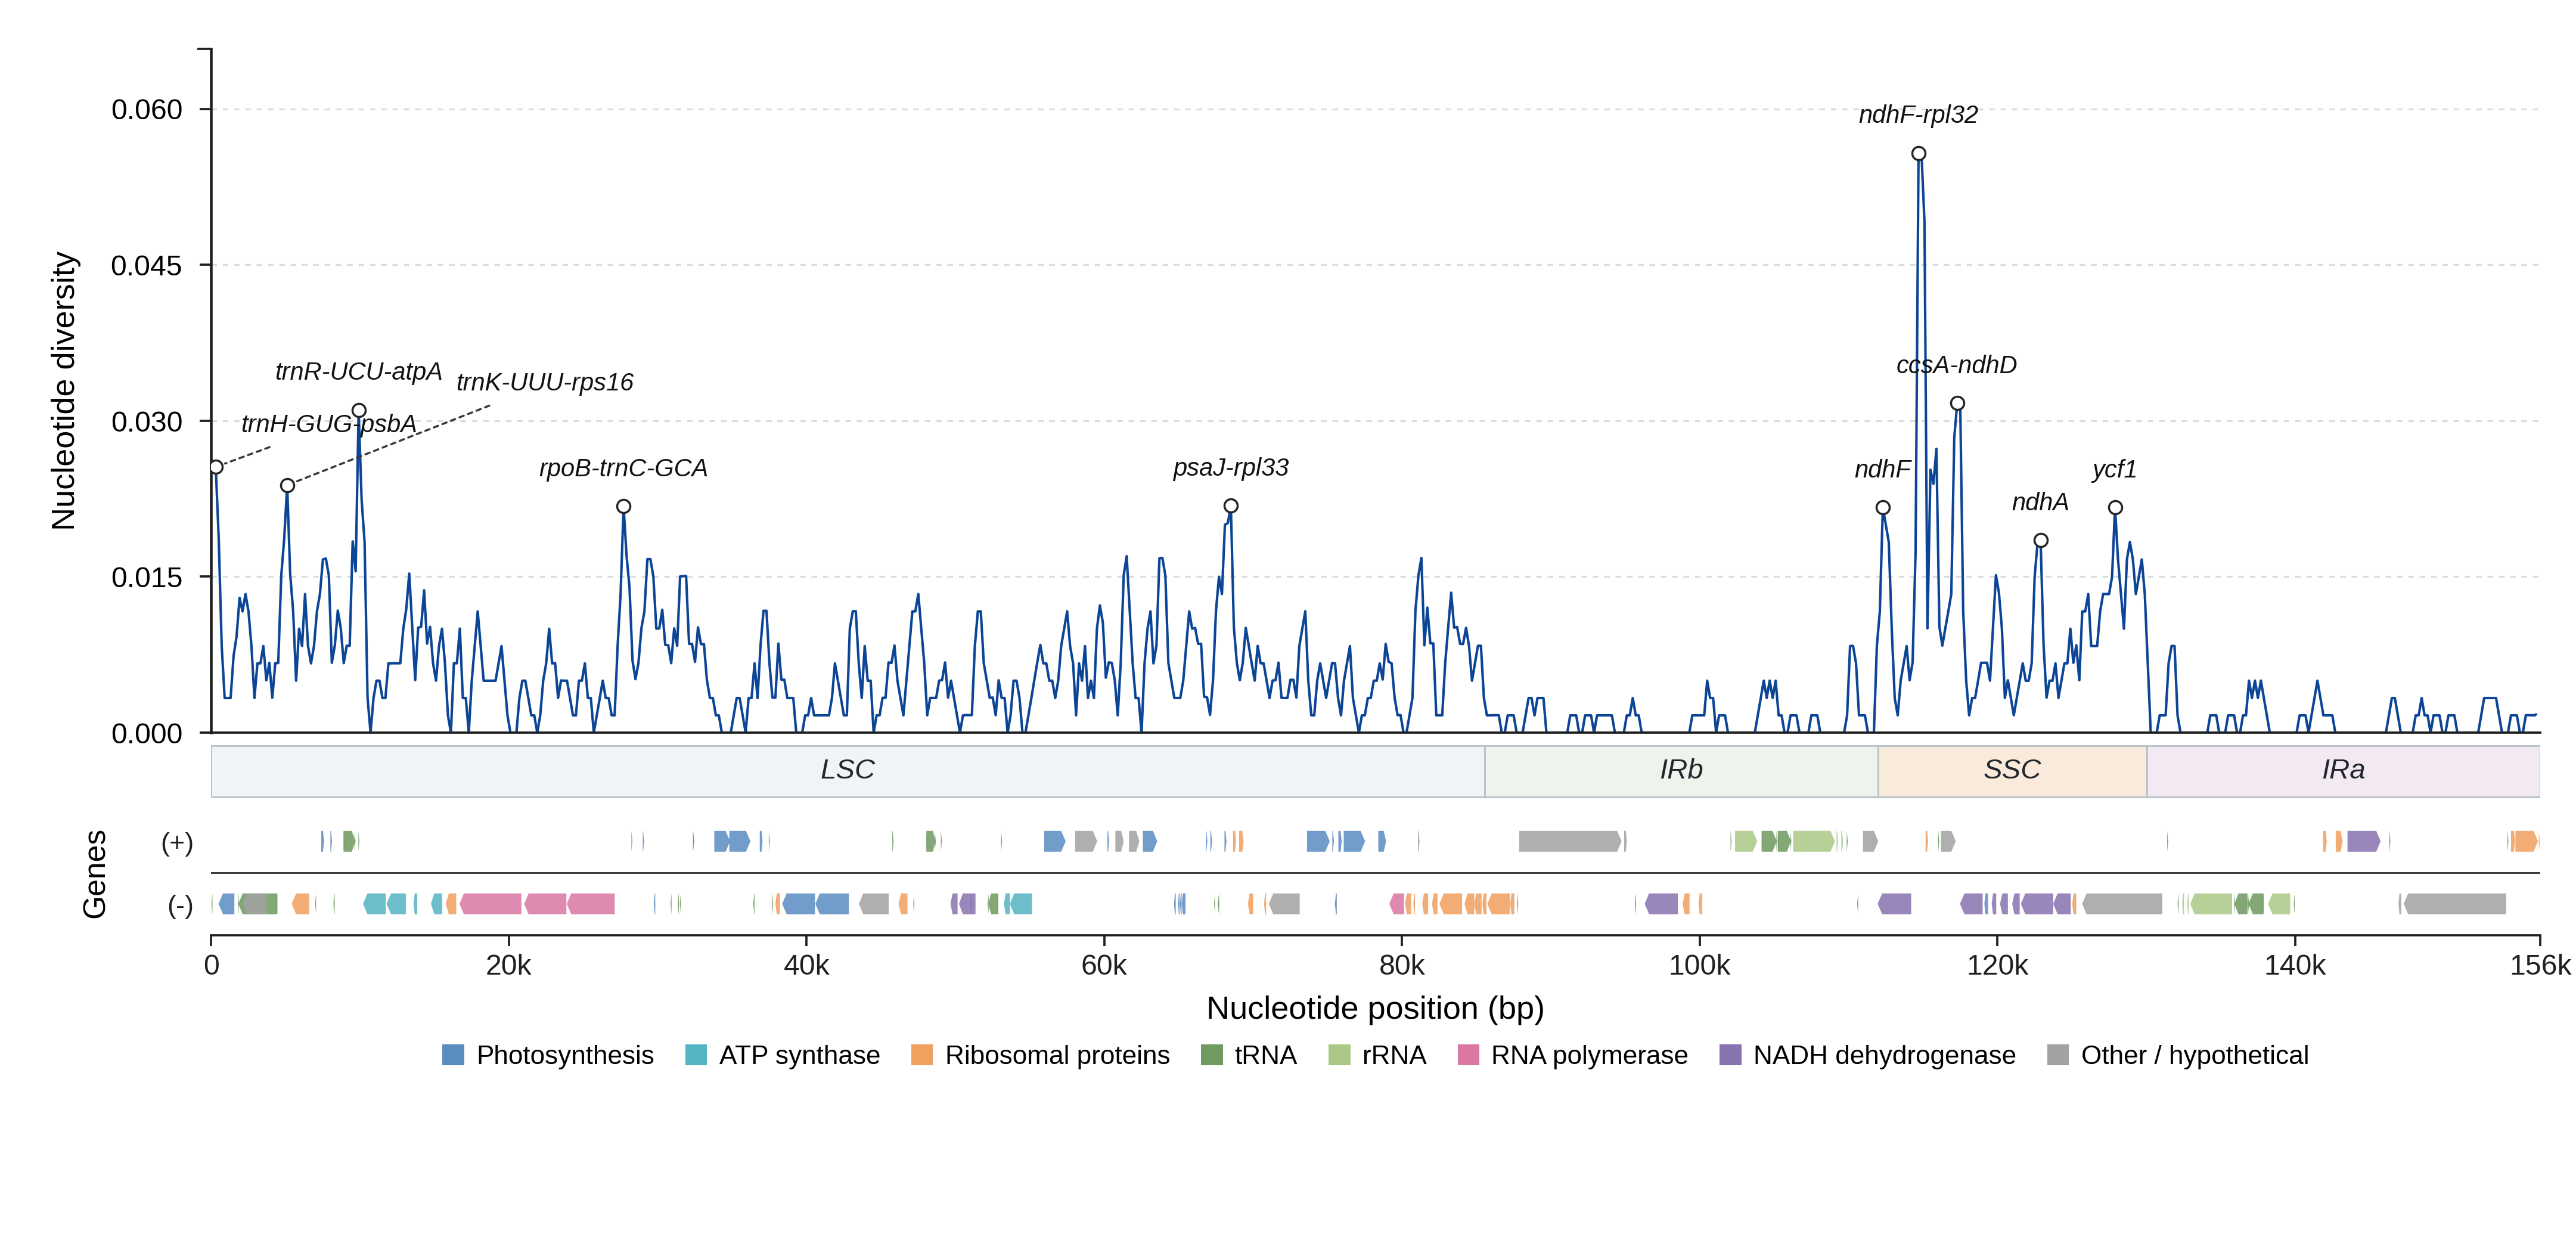The image size is (2576, 1253).
Task: Click the '20k' x-axis tick label
Action: [509, 966]
